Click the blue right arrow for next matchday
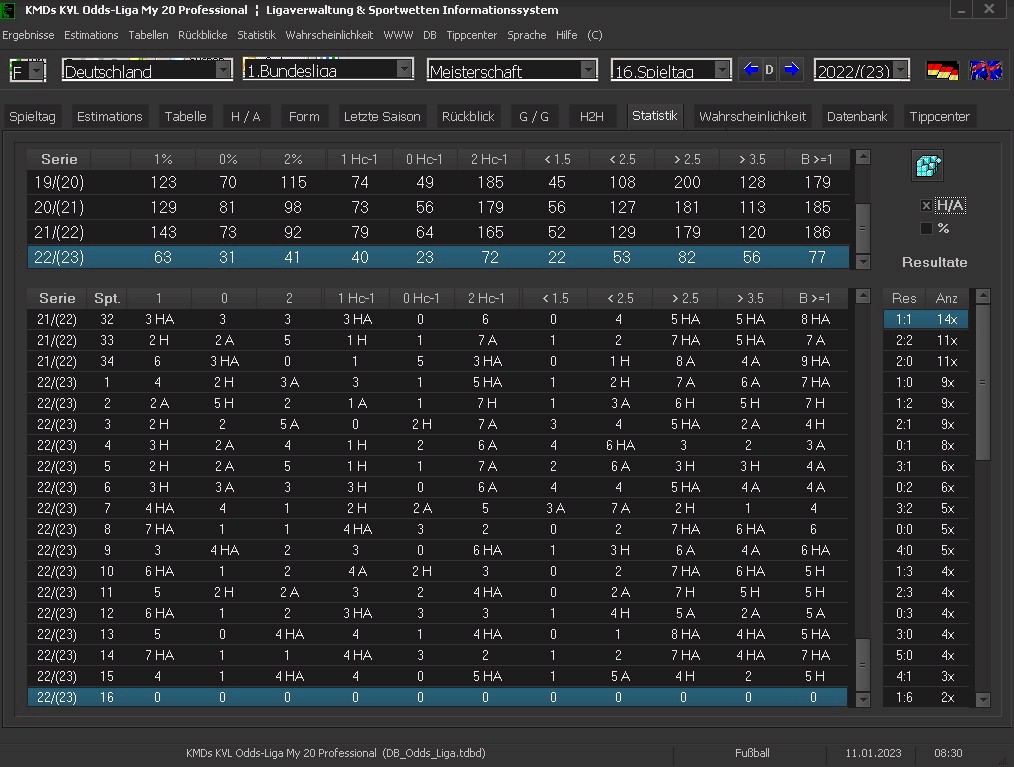1014x767 pixels. (791, 69)
